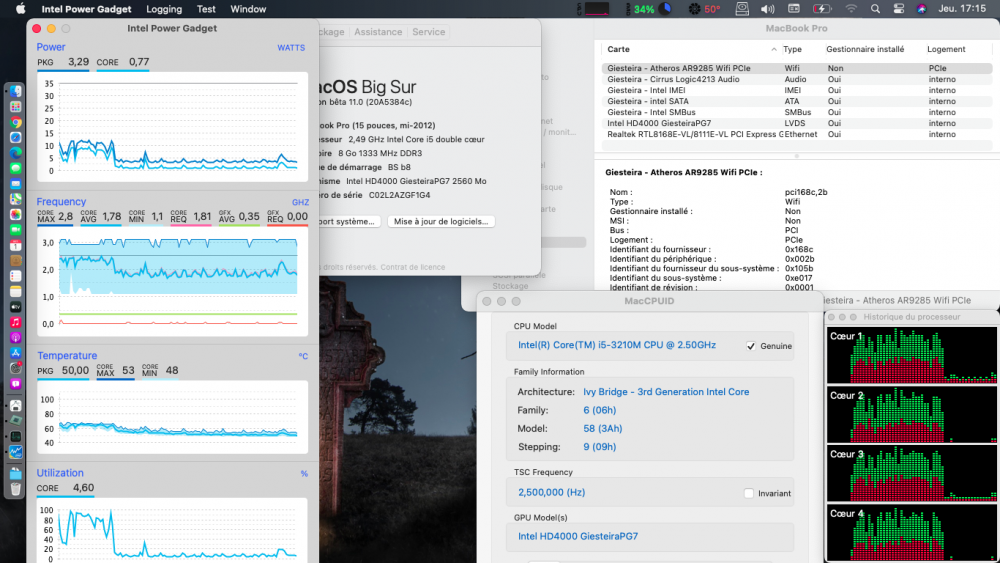Click the volume icon in menu bar
Viewport: 1000px width, 563px height.
click(x=767, y=9)
